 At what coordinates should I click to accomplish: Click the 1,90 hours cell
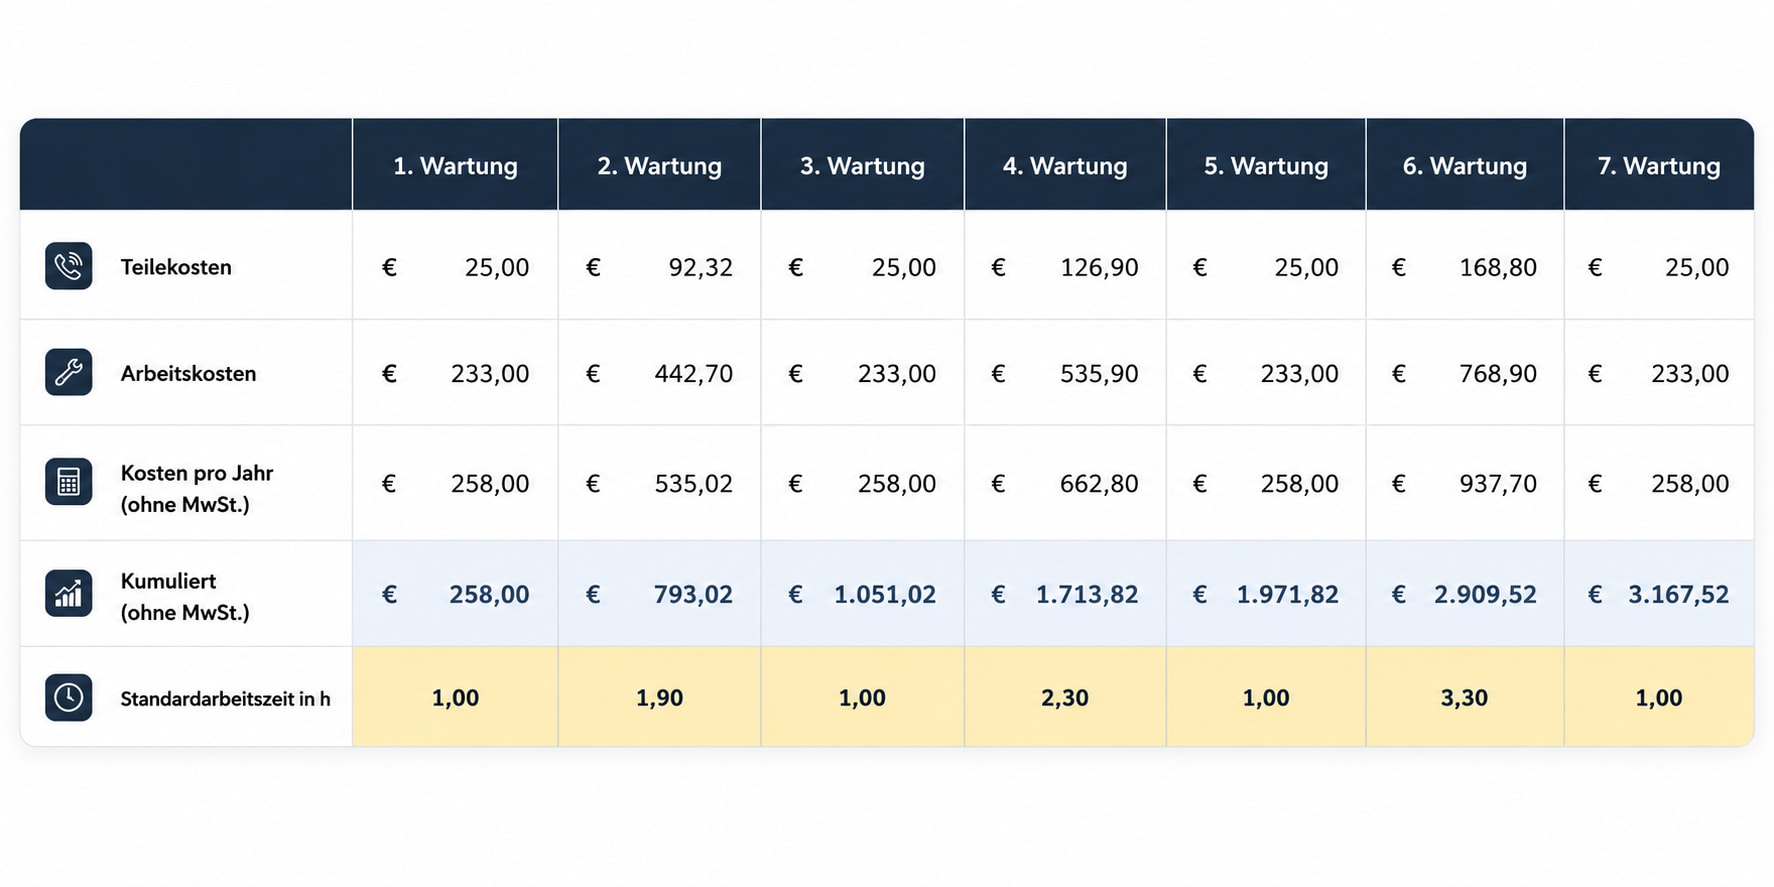(659, 698)
